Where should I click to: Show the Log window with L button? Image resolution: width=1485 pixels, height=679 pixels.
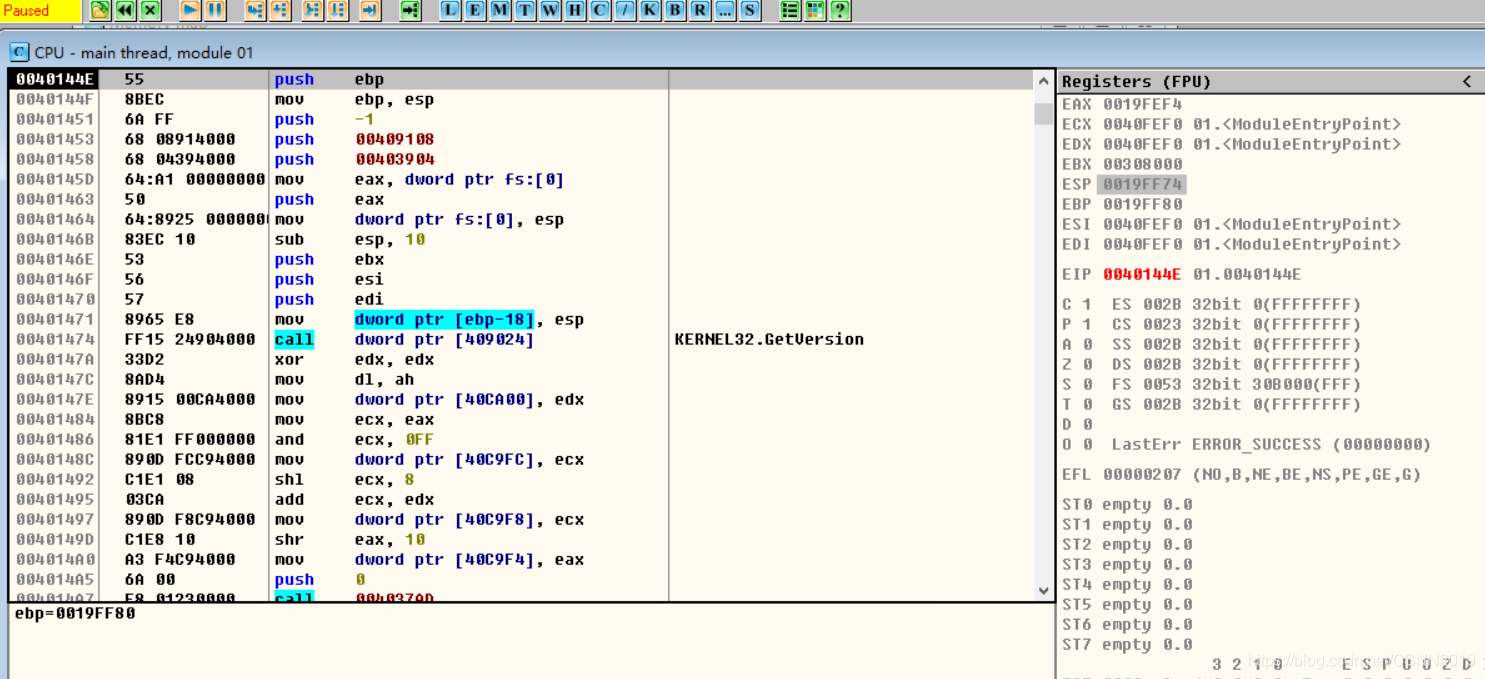coord(450,10)
